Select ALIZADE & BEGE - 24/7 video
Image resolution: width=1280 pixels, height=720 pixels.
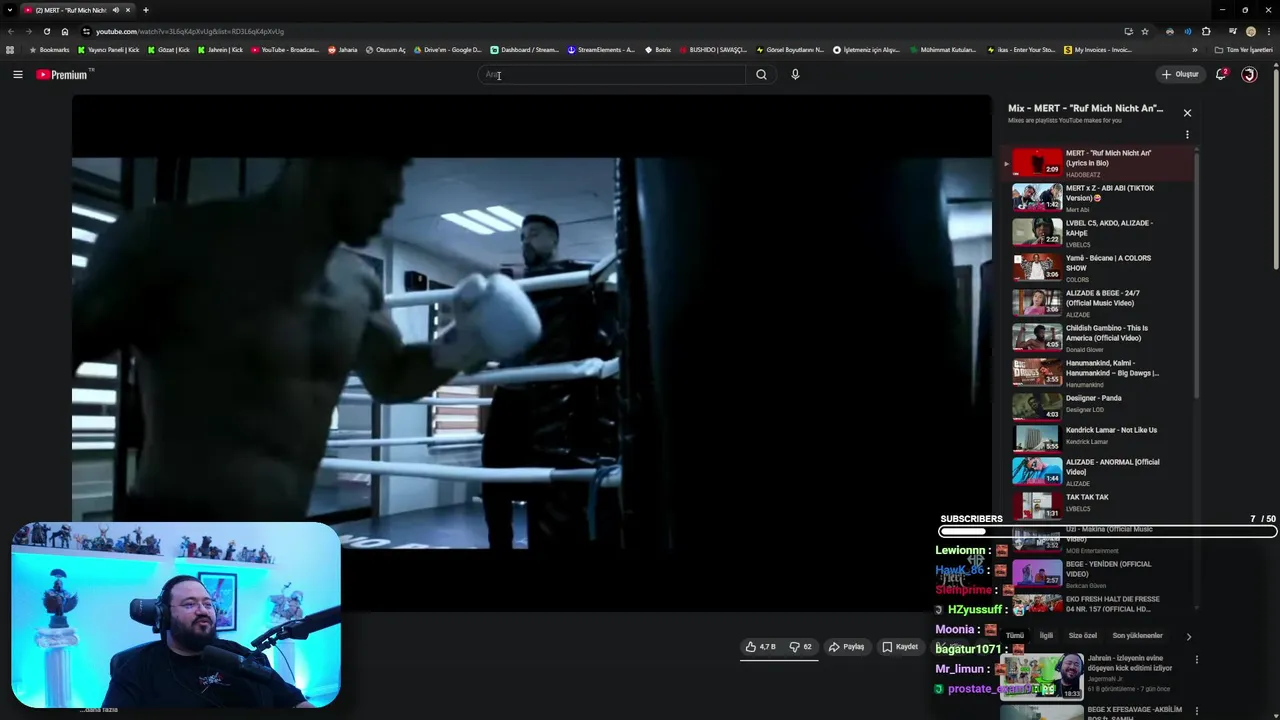pos(1098,302)
